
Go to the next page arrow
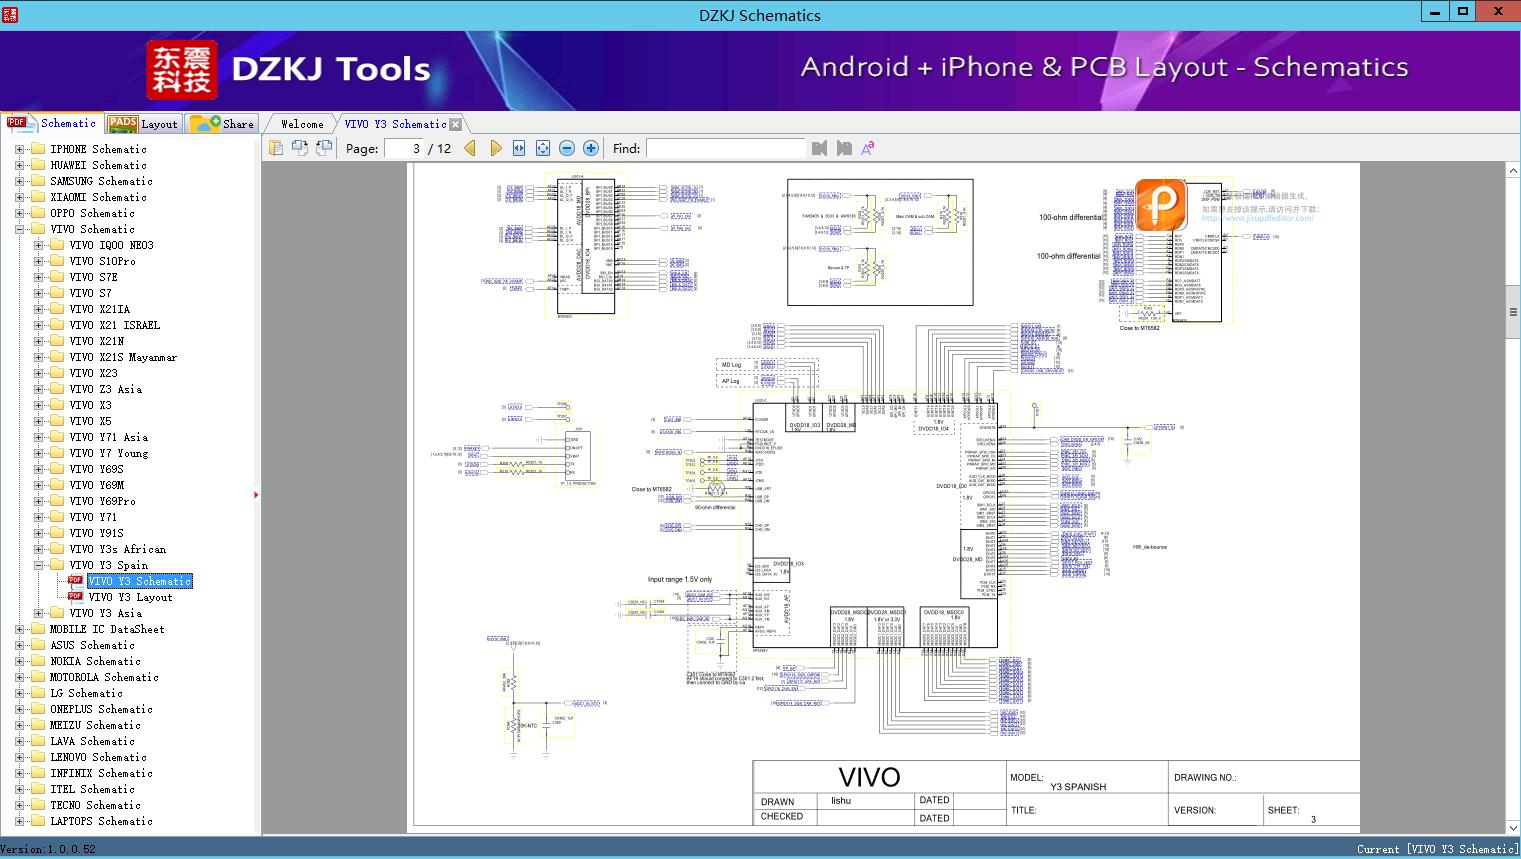click(x=496, y=147)
